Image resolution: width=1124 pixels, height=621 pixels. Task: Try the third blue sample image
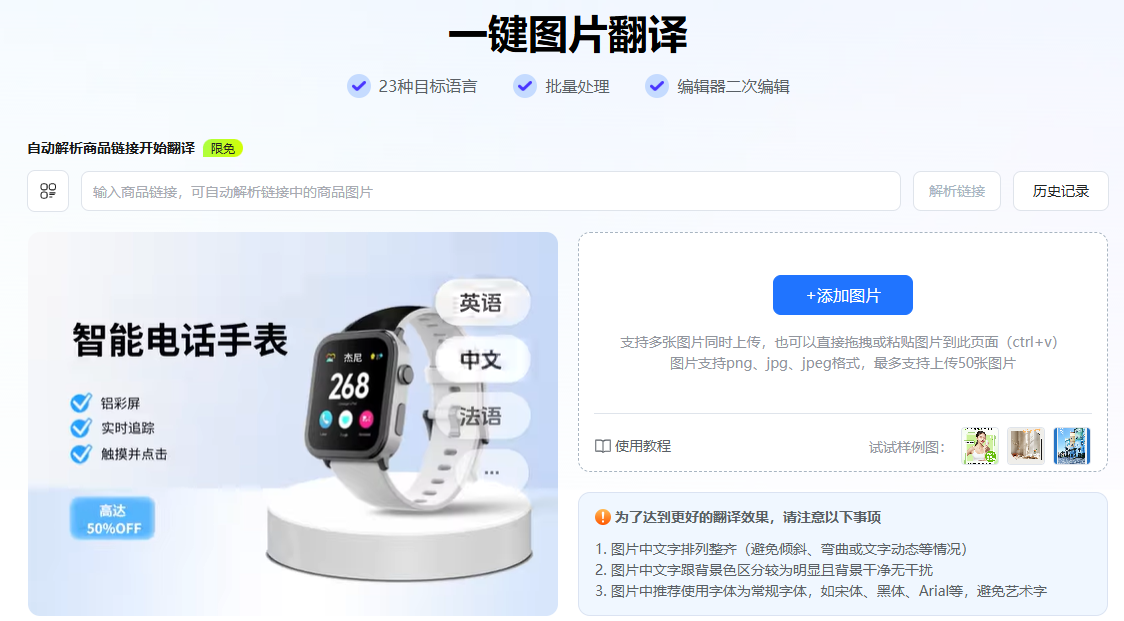click(1072, 445)
